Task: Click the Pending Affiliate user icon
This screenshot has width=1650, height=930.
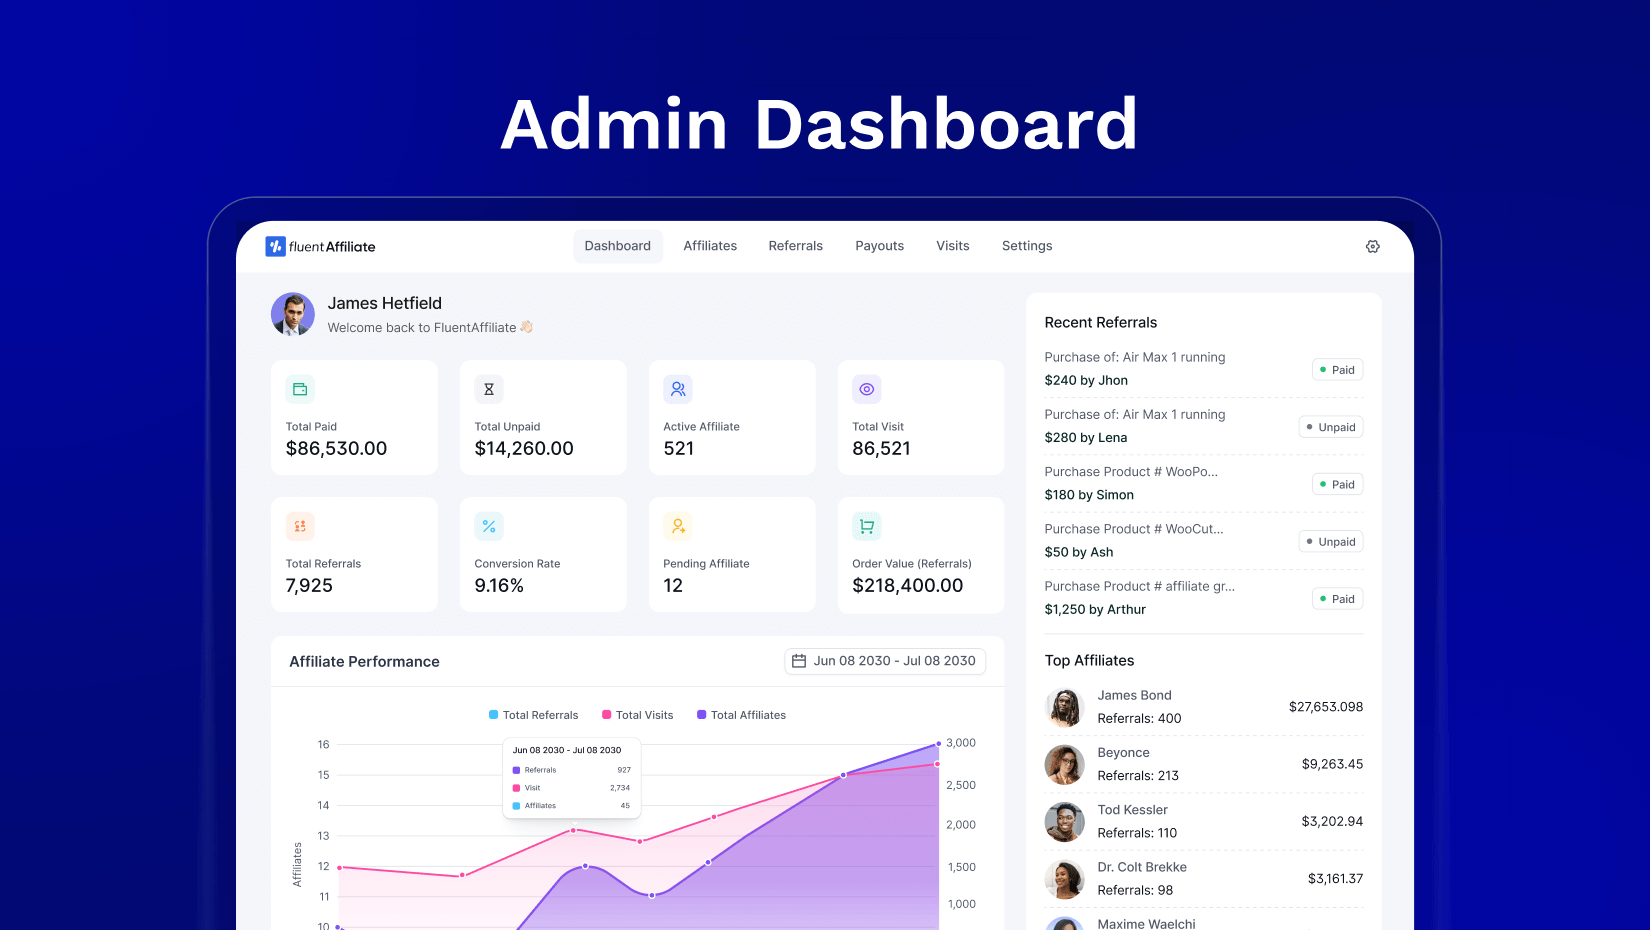Action: [x=678, y=526]
